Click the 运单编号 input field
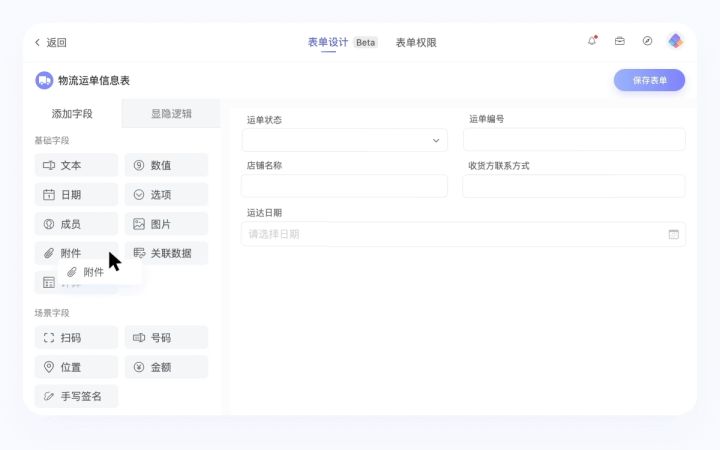 [x=574, y=140]
